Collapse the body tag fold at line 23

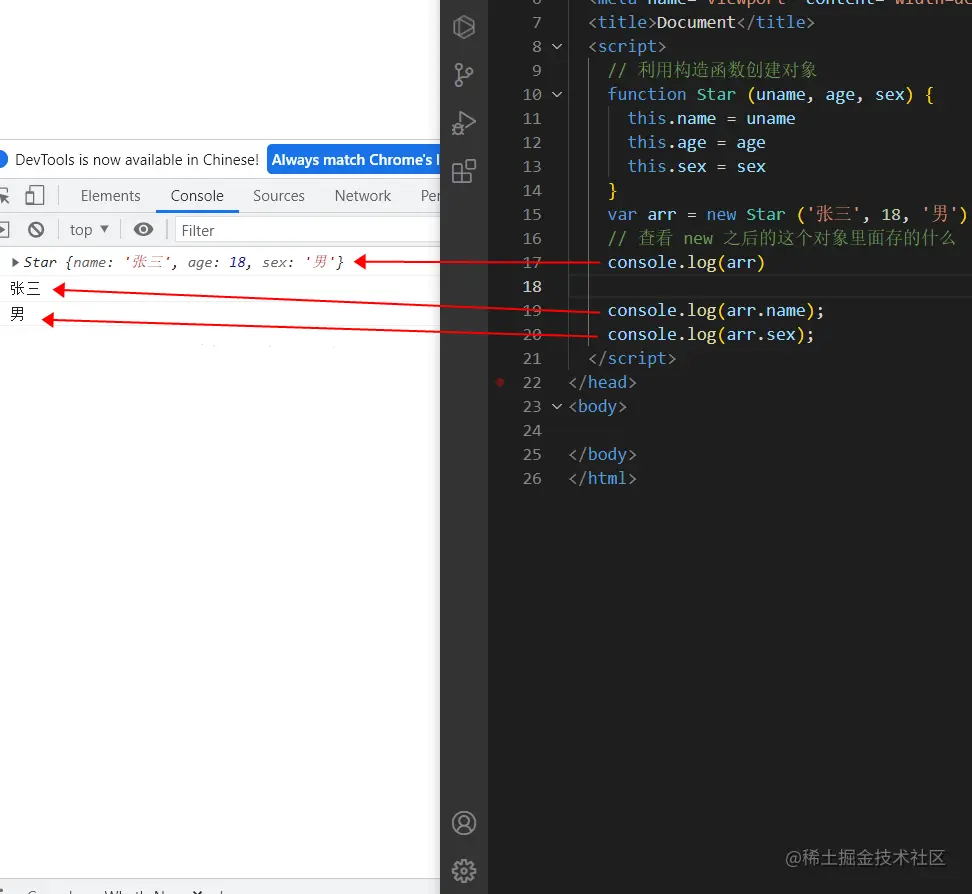point(557,407)
